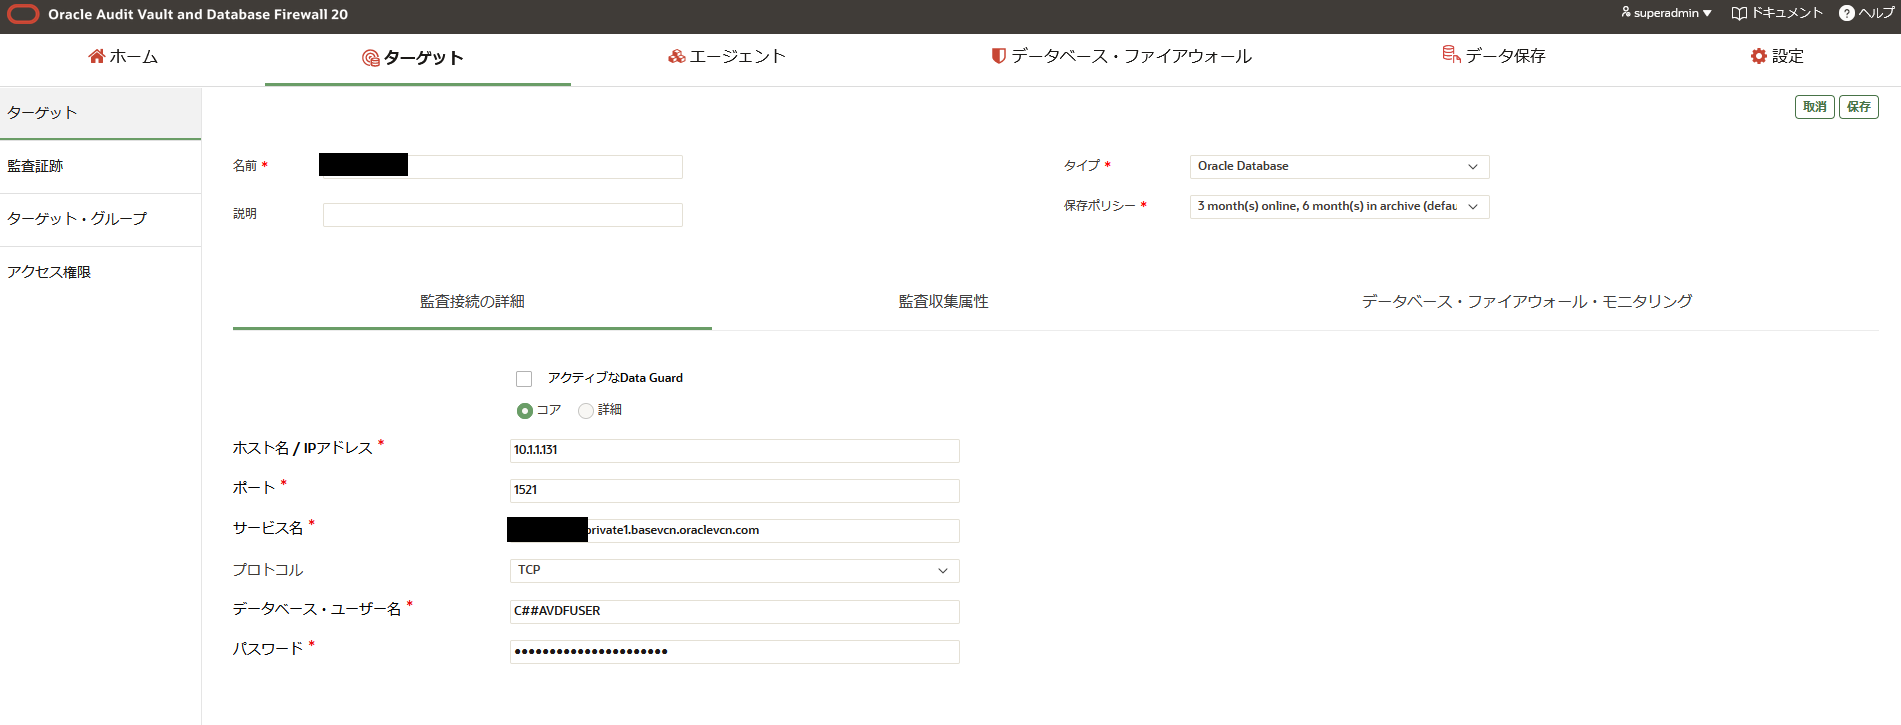Click the 保存 button

[1858, 107]
